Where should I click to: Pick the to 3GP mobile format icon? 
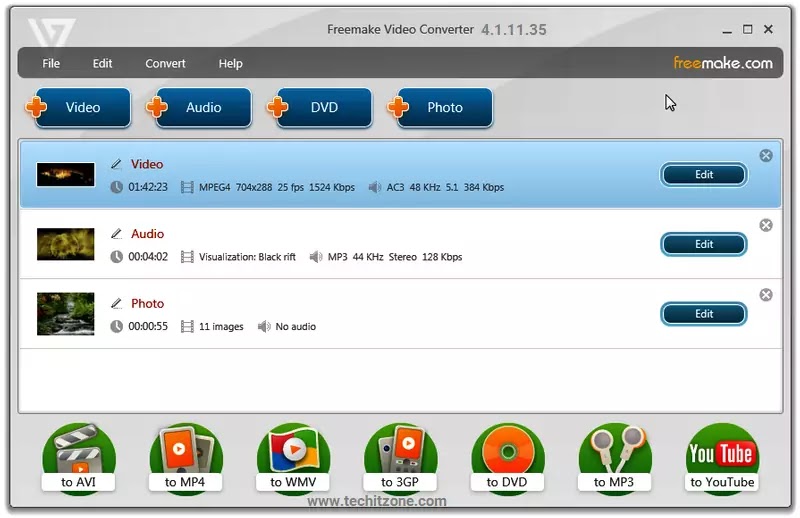pos(401,458)
